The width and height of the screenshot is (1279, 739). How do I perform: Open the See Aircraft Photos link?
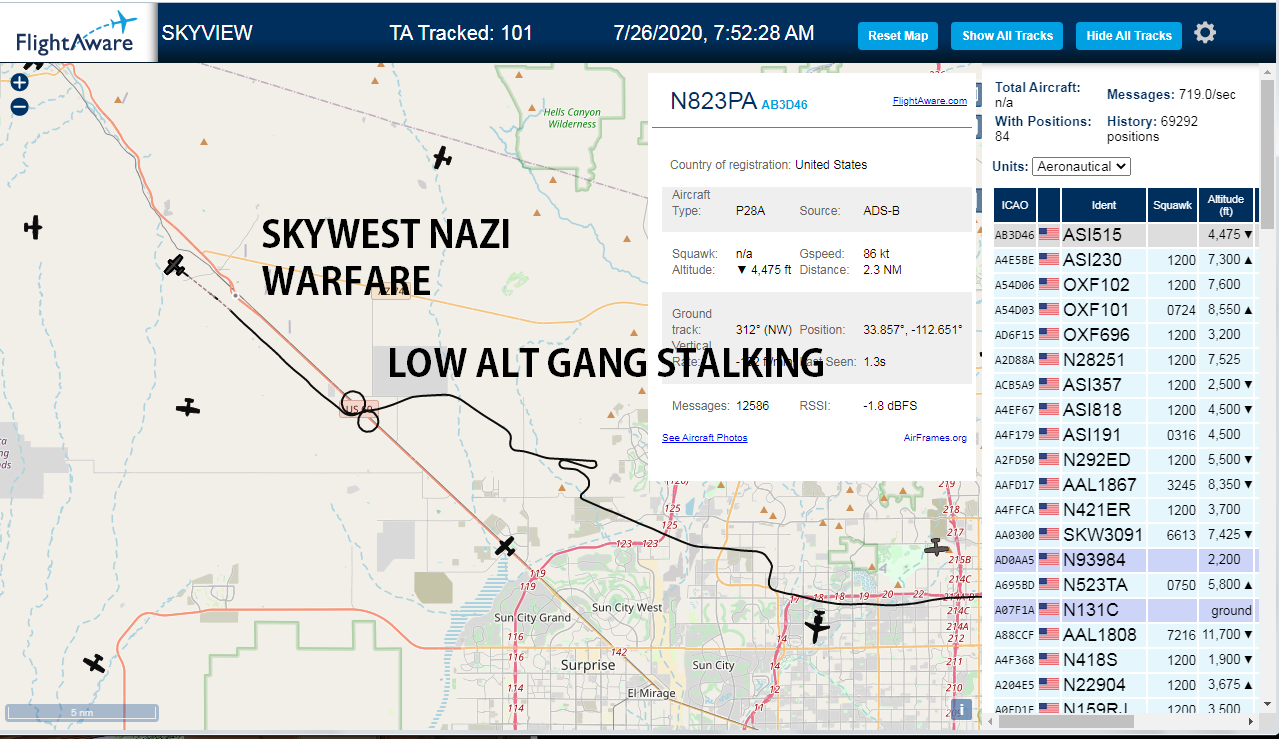pyautogui.click(x=705, y=438)
